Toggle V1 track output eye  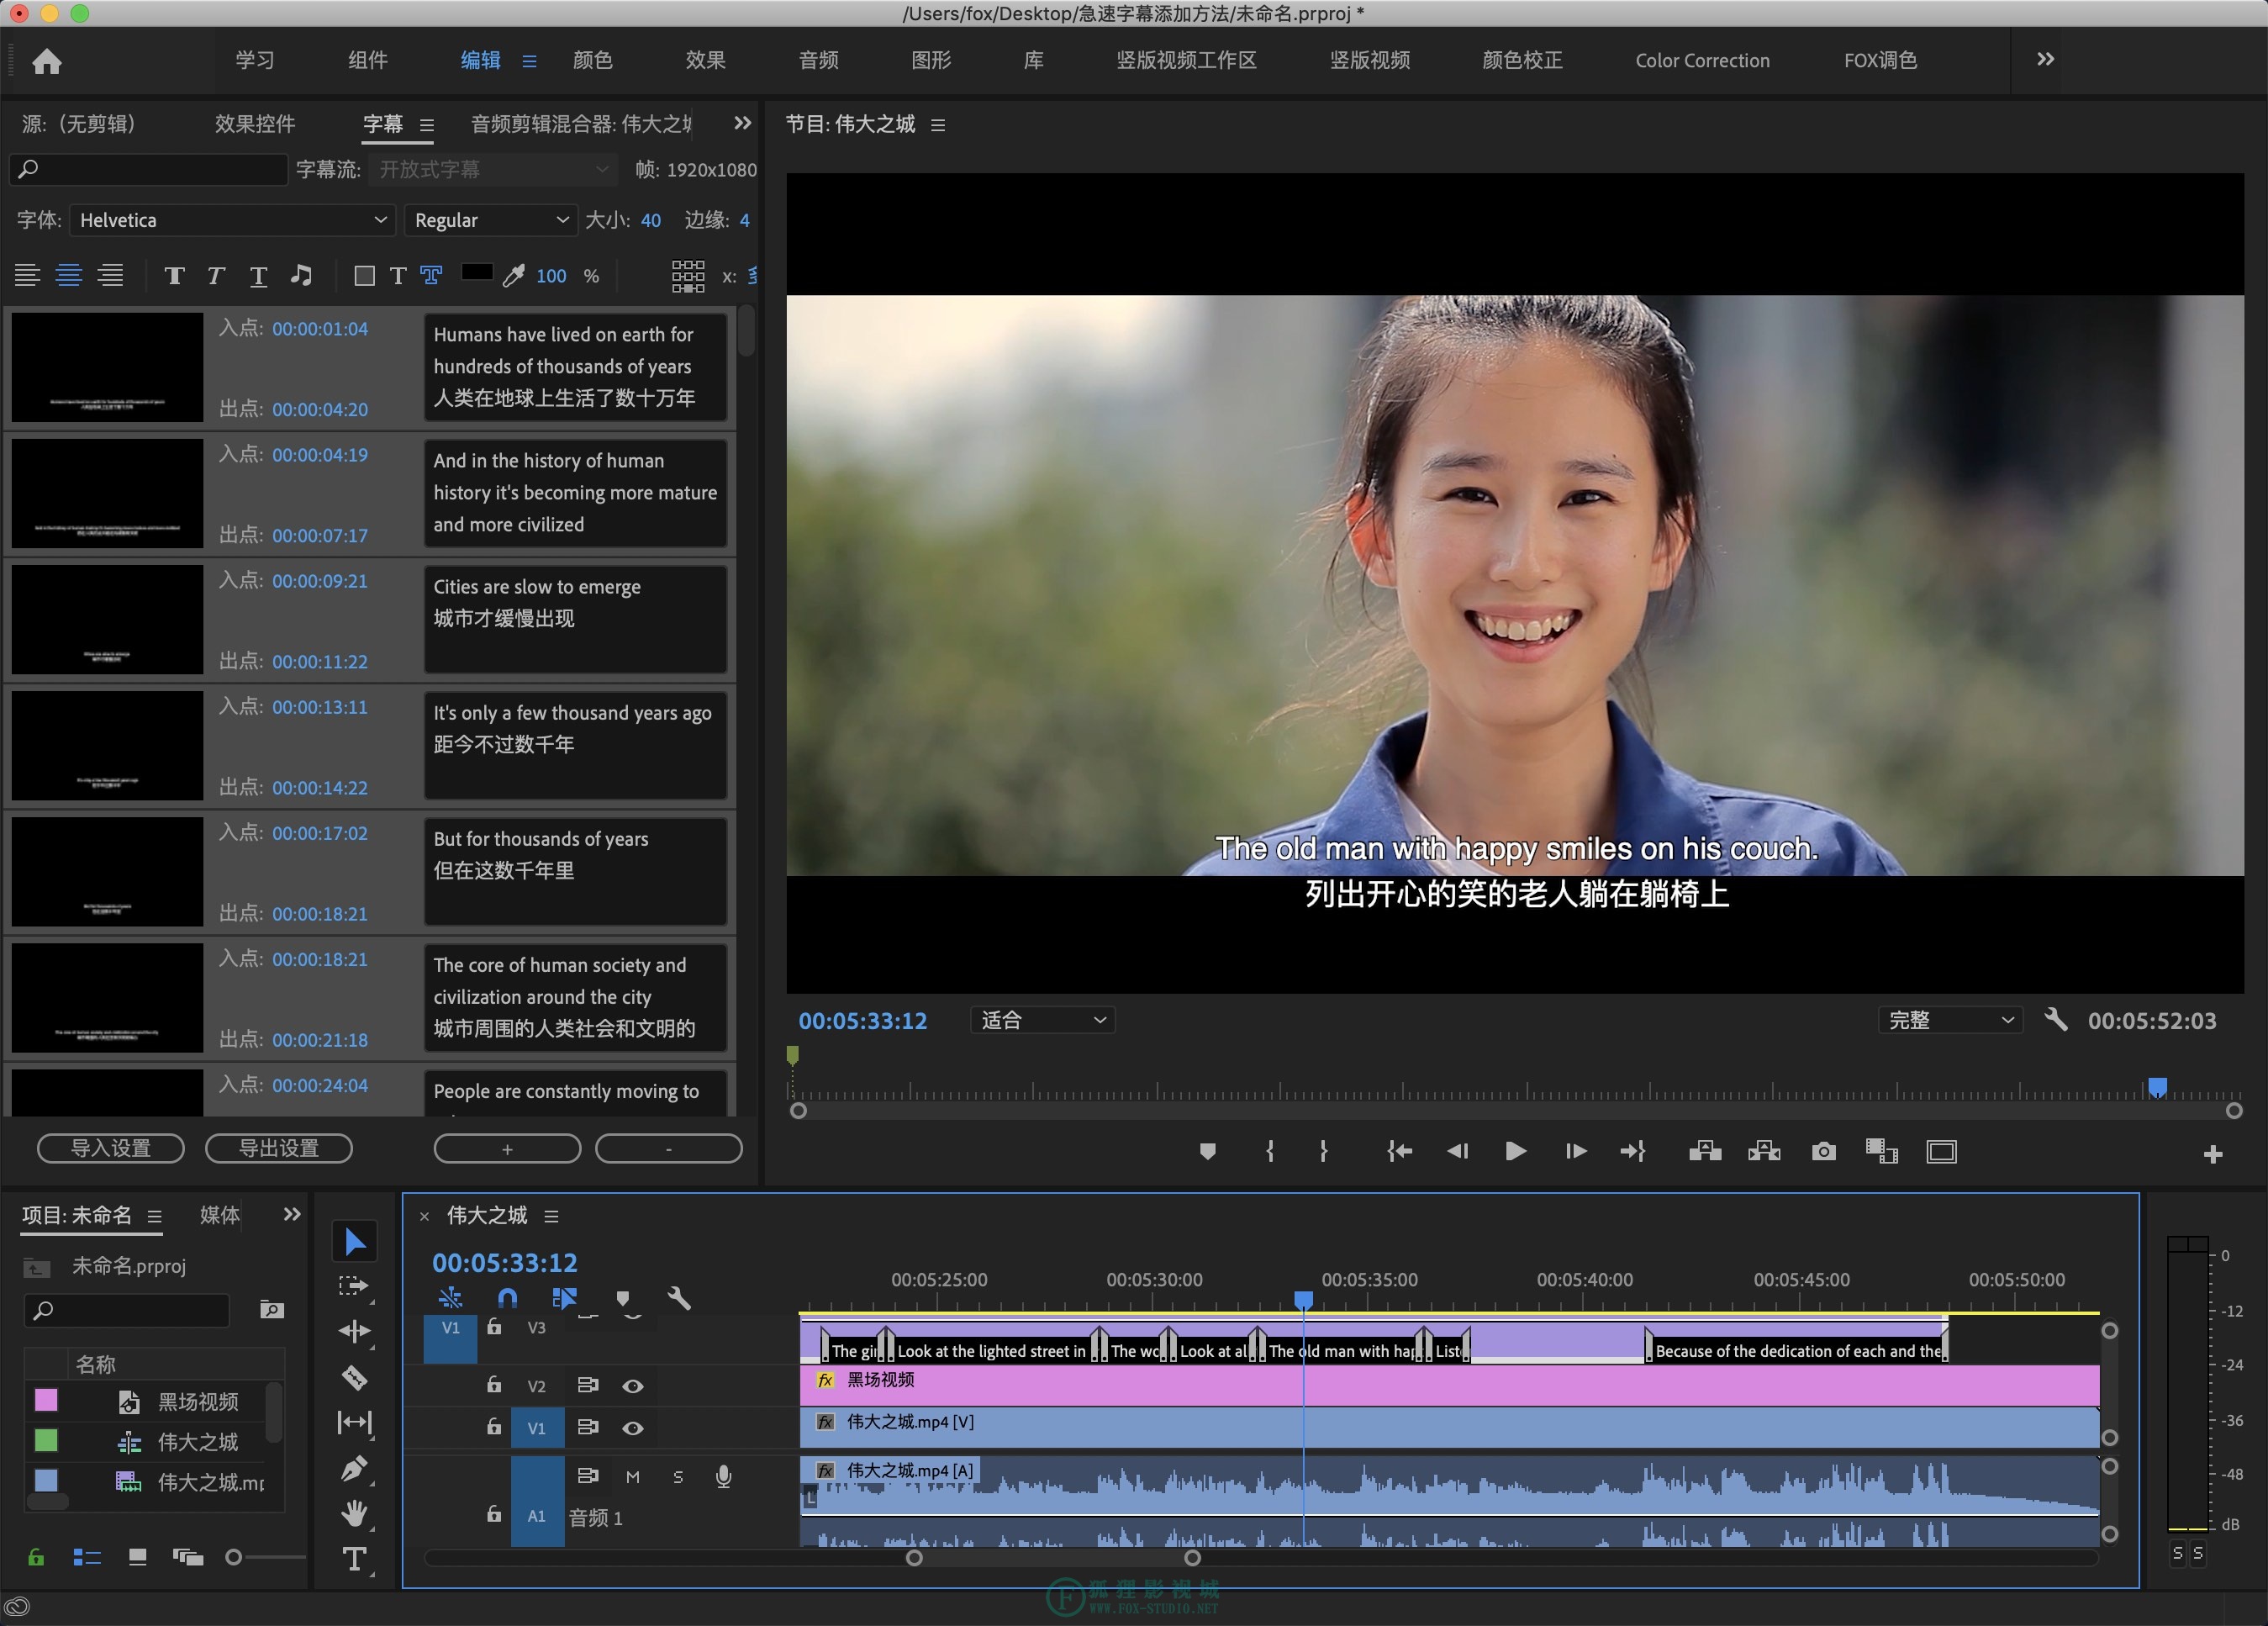coord(633,1428)
